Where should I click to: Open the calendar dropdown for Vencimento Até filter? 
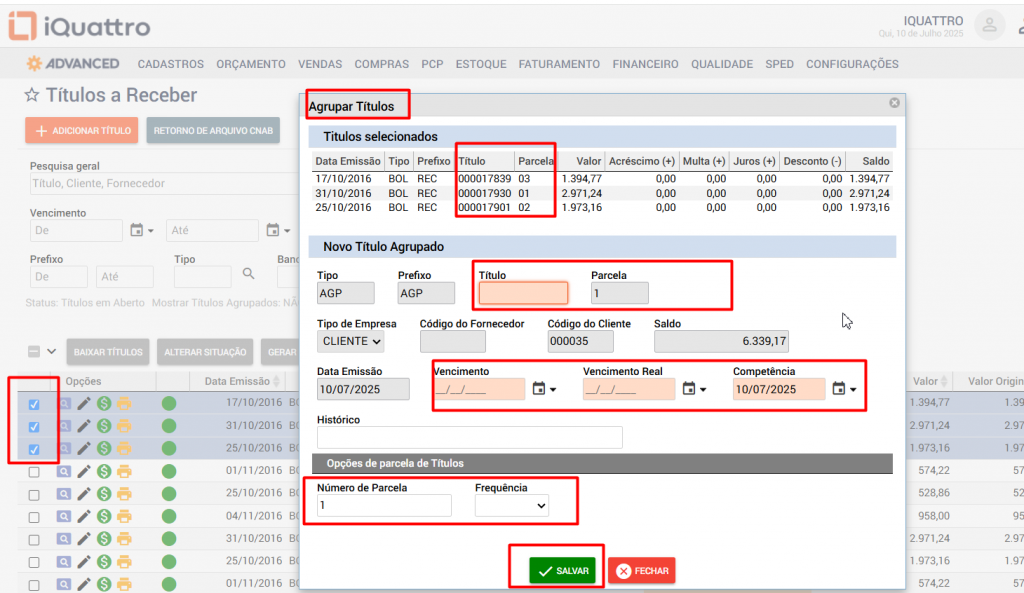click(x=278, y=231)
